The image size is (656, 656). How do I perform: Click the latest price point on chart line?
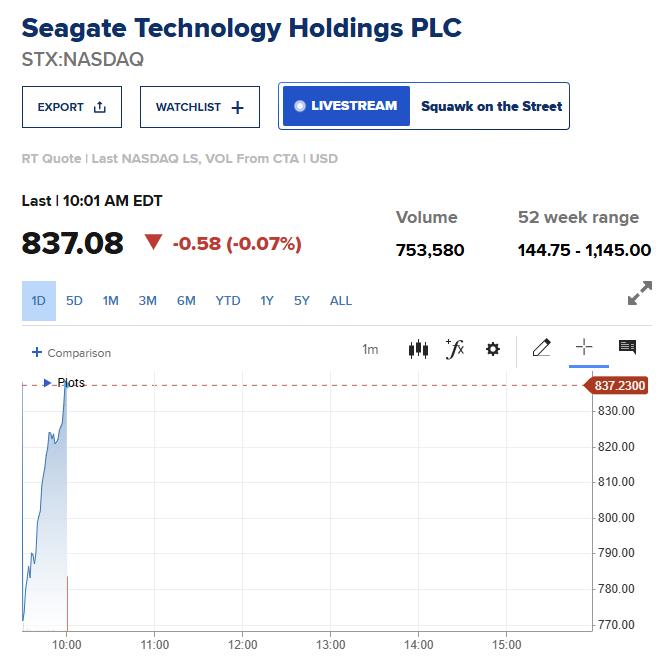click(x=67, y=385)
